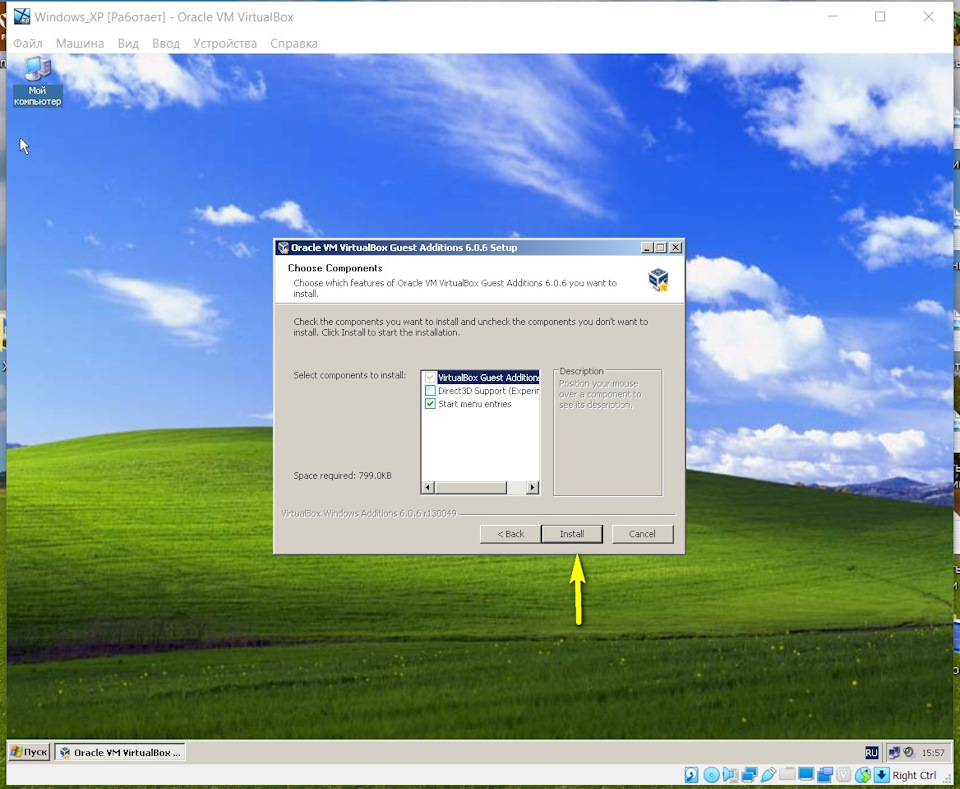The width and height of the screenshot is (960, 789).
Task: Go back with the < Back button
Action: point(511,534)
